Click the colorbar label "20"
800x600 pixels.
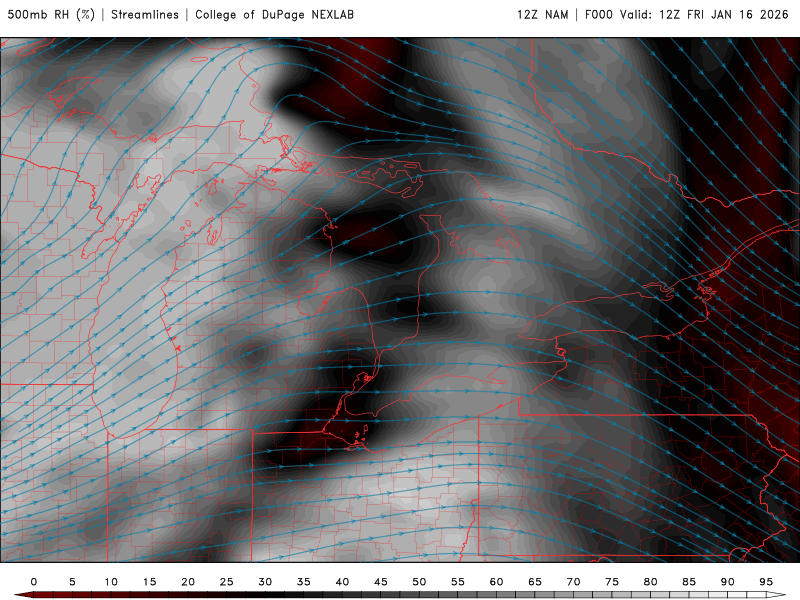188,582
